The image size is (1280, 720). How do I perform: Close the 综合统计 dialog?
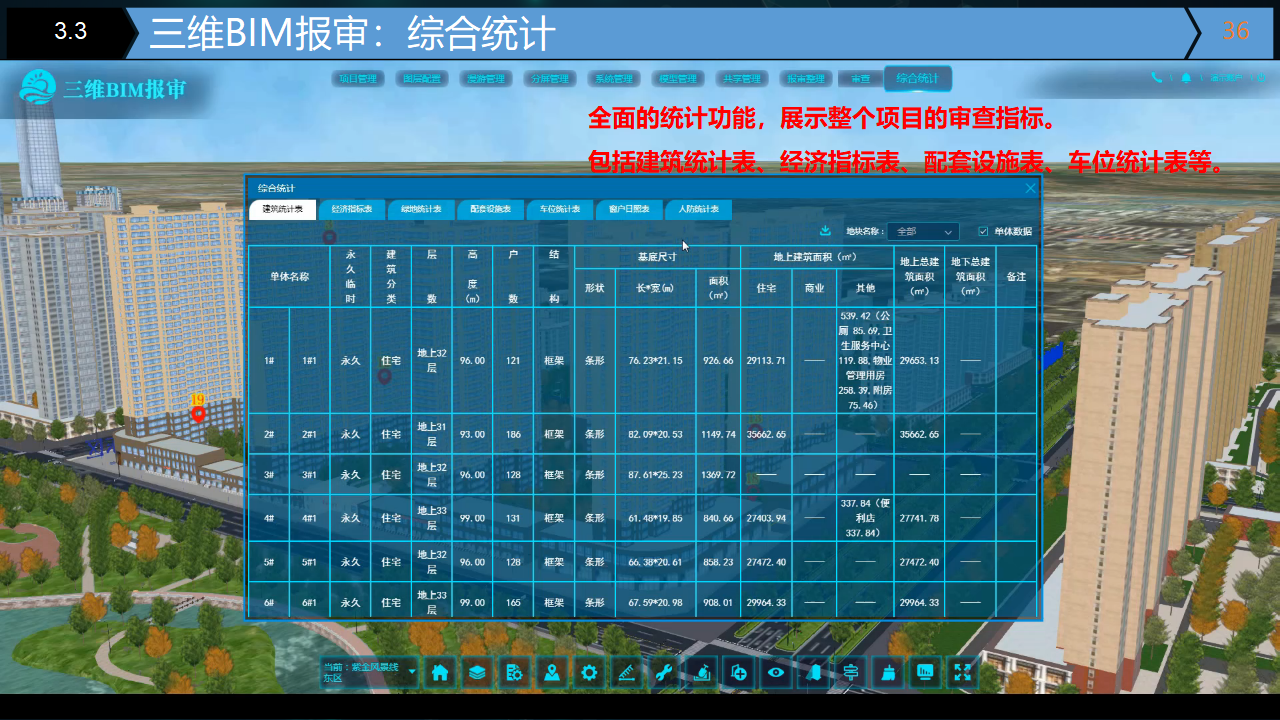click(x=1030, y=188)
